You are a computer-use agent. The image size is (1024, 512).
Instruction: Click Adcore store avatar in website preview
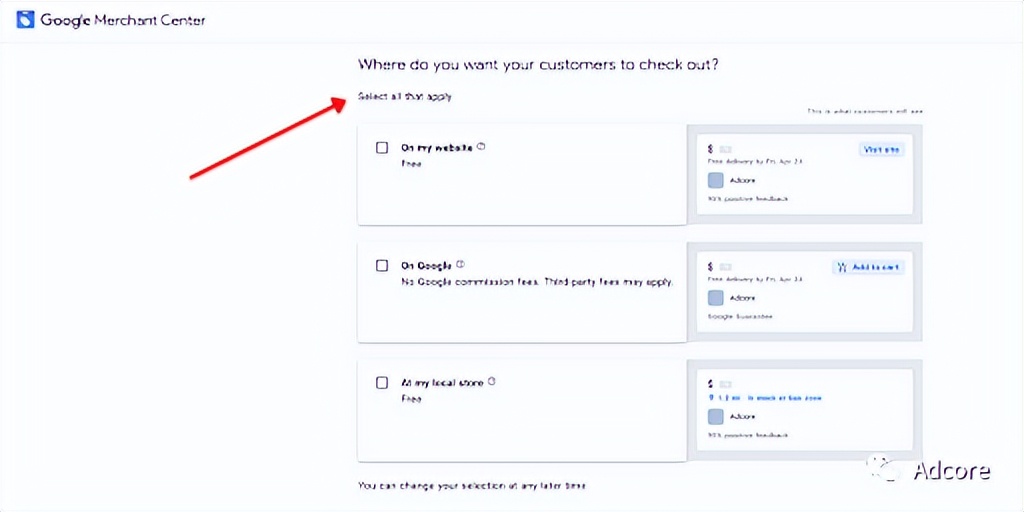[x=716, y=180]
